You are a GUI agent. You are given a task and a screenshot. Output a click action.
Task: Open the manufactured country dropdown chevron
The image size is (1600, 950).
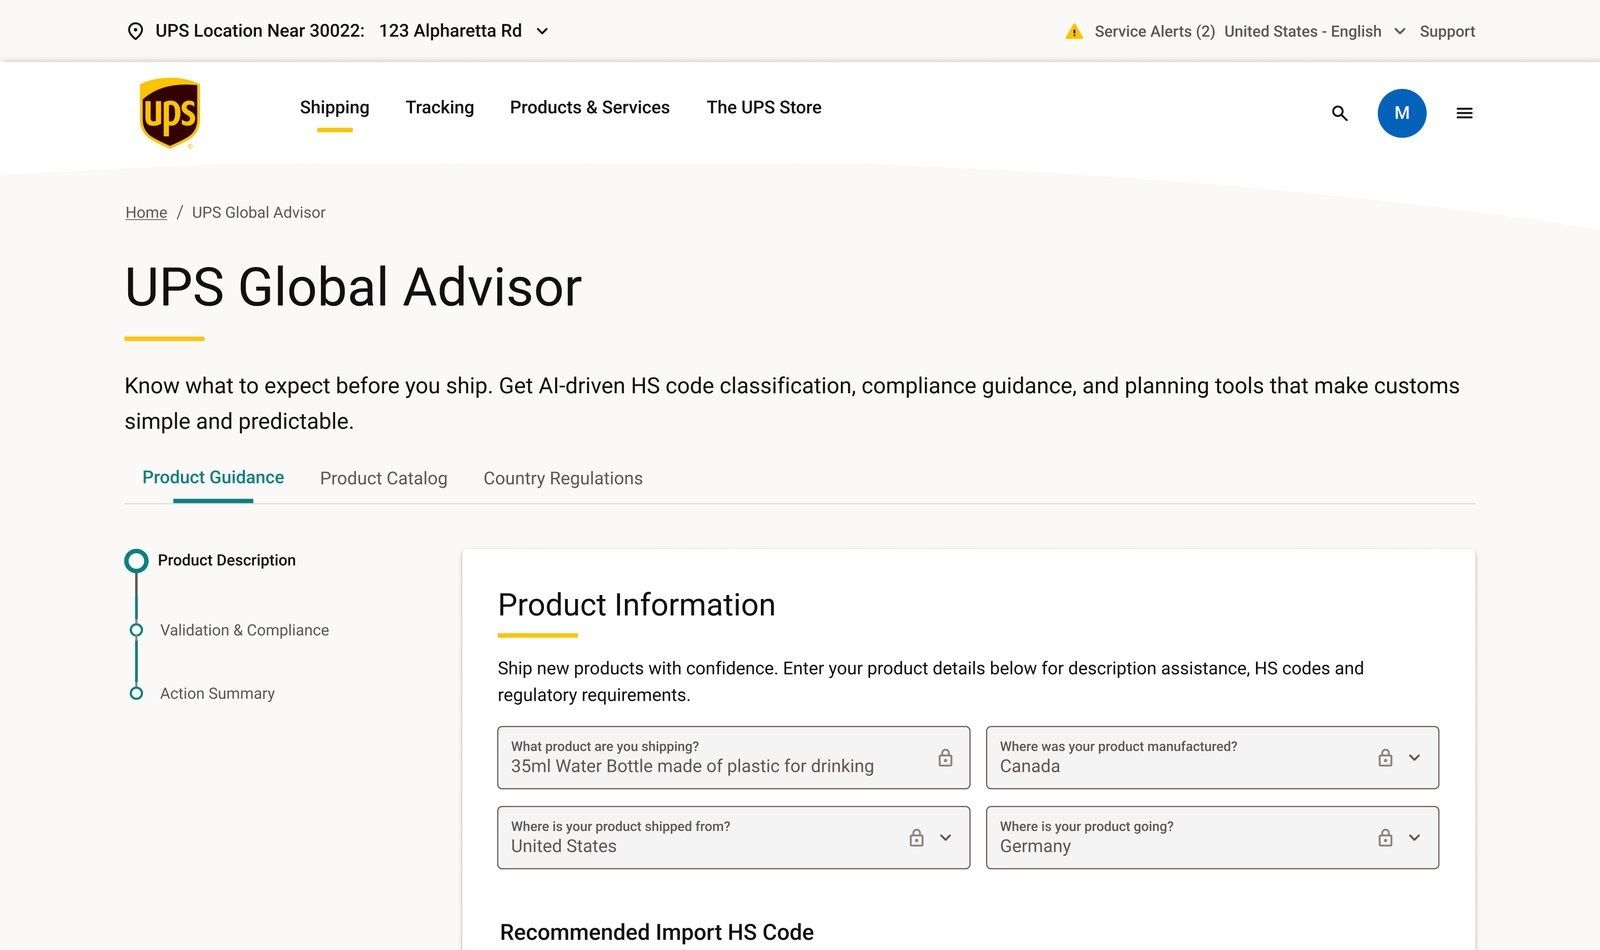(1414, 757)
